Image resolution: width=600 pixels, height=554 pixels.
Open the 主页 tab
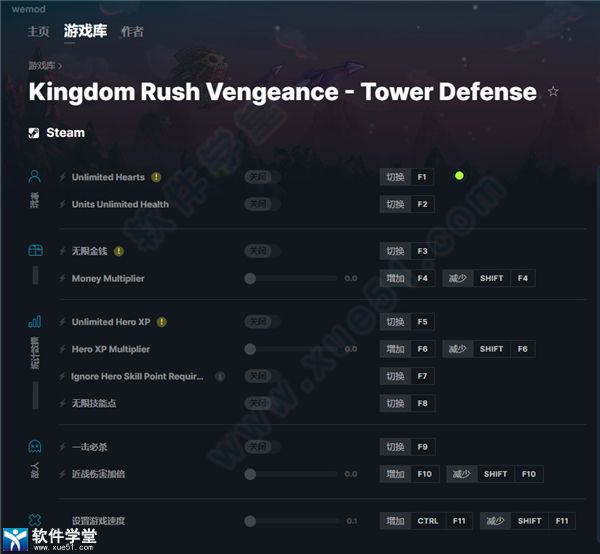[38, 31]
